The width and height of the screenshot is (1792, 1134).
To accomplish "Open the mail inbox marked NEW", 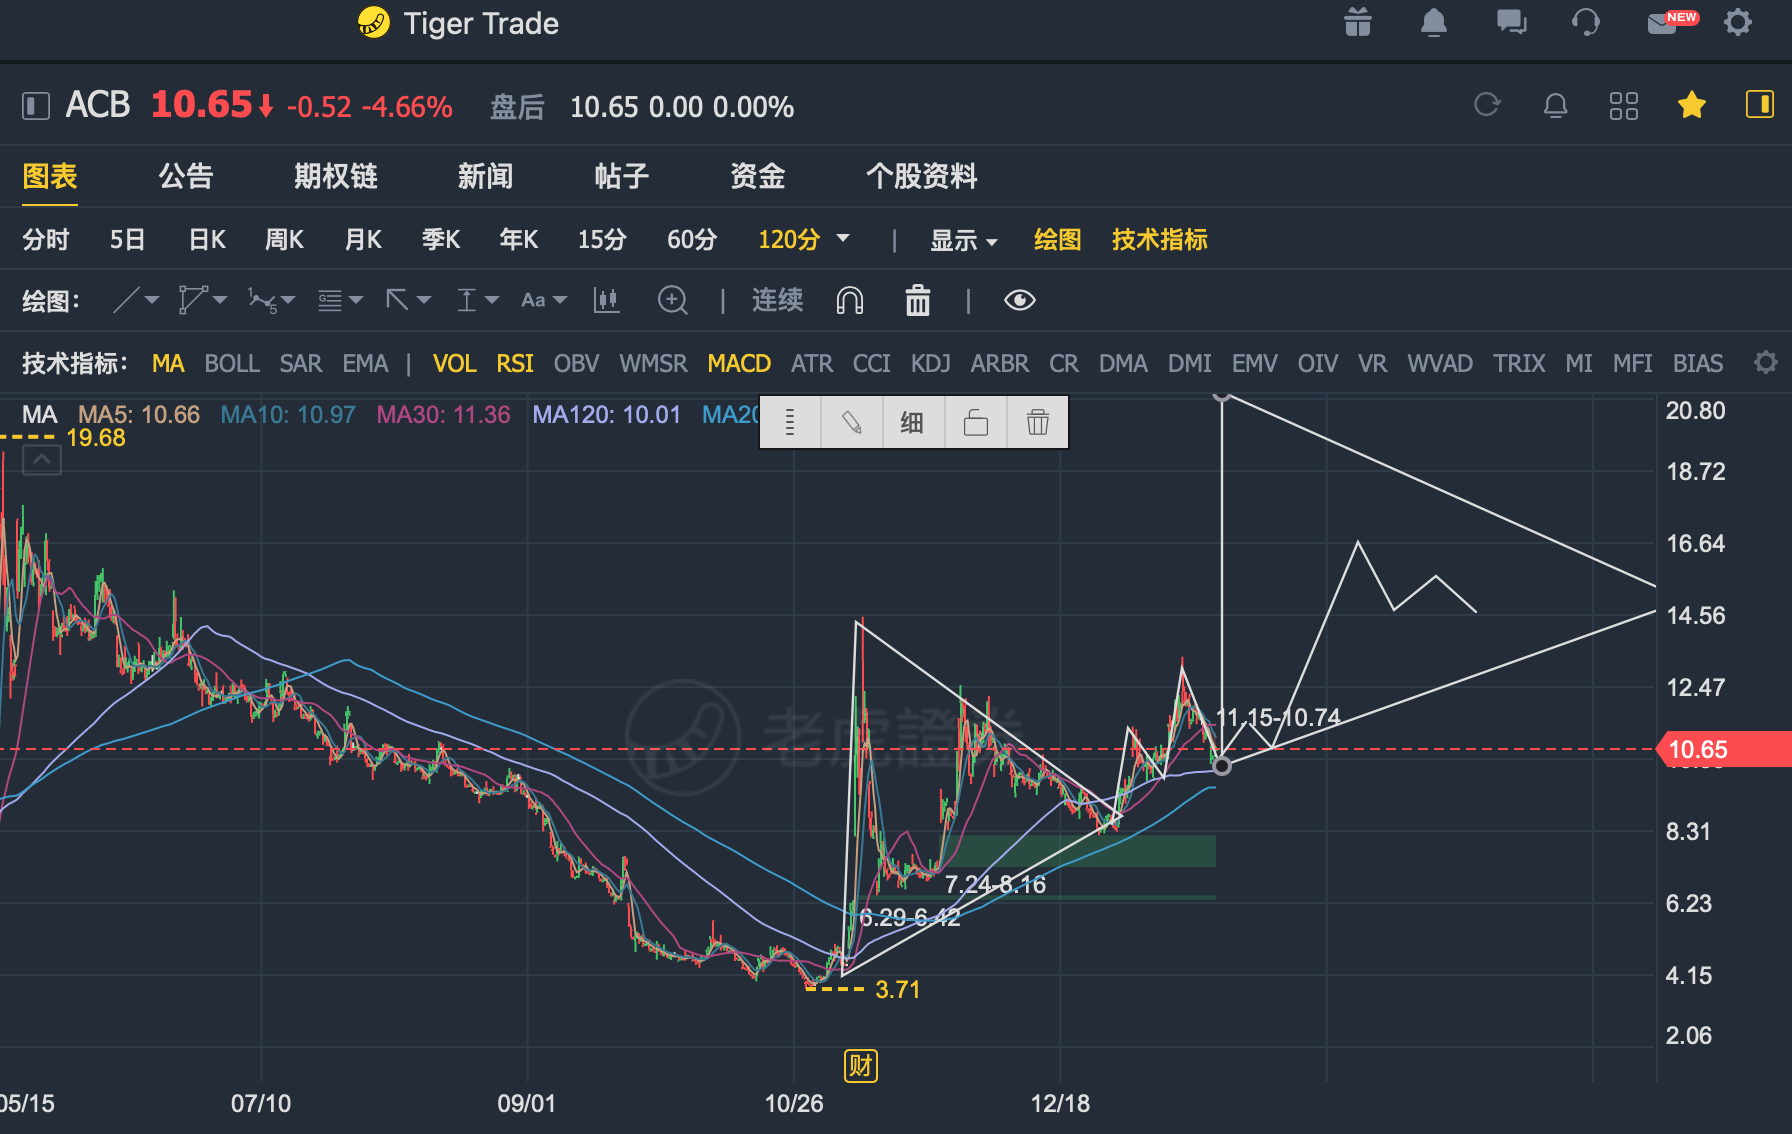I will click(1671, 22).
